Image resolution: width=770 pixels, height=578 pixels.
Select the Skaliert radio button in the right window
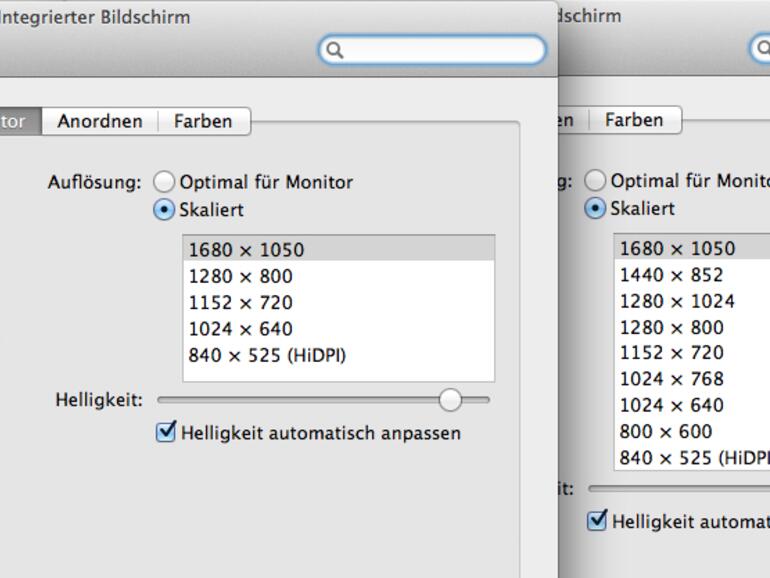595,209
